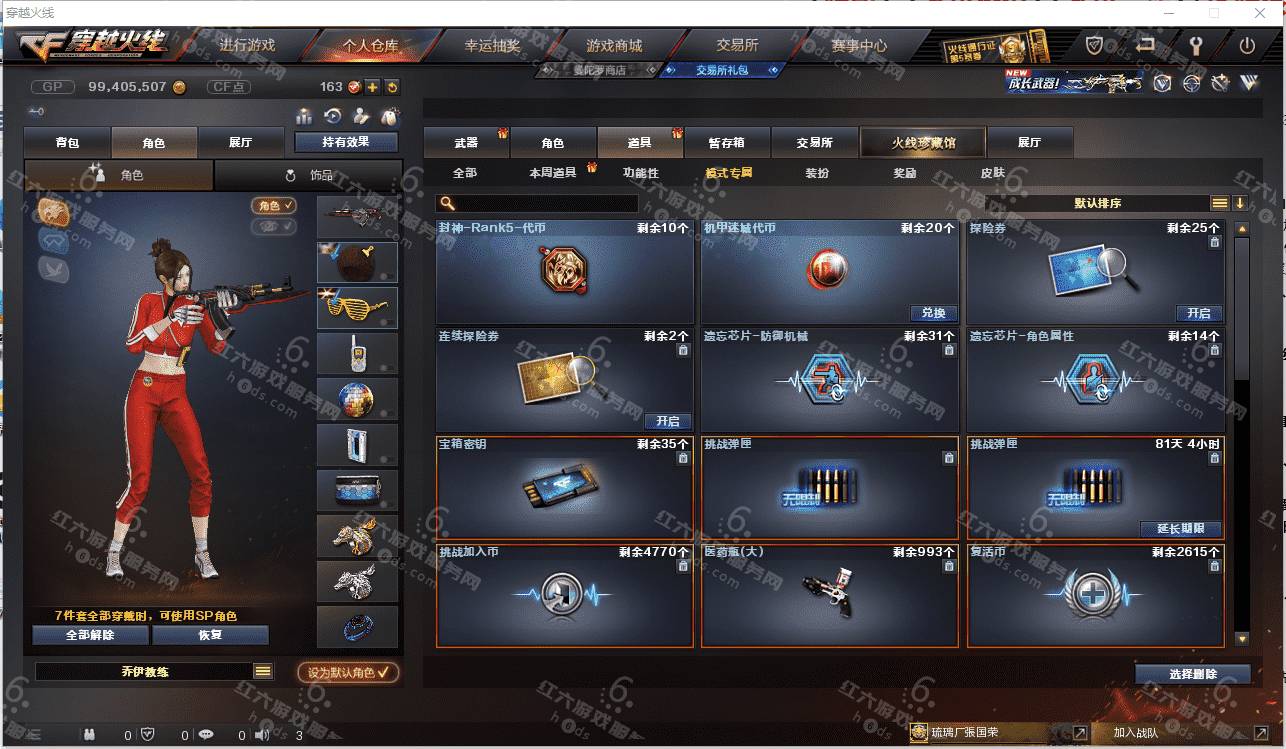Click trash icon on 宝箱密钥 item

click(683, 458)
